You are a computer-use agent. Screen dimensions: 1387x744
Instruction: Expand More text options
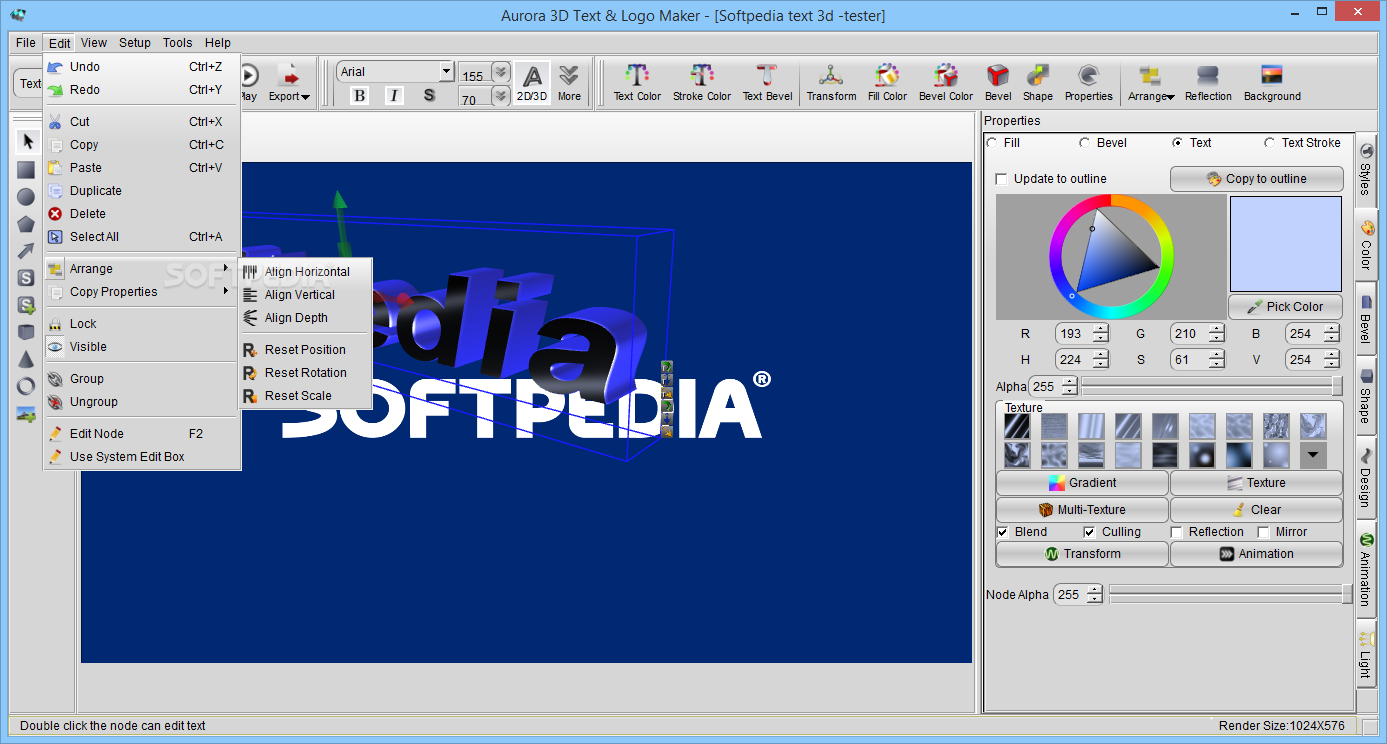pos(569,82)
